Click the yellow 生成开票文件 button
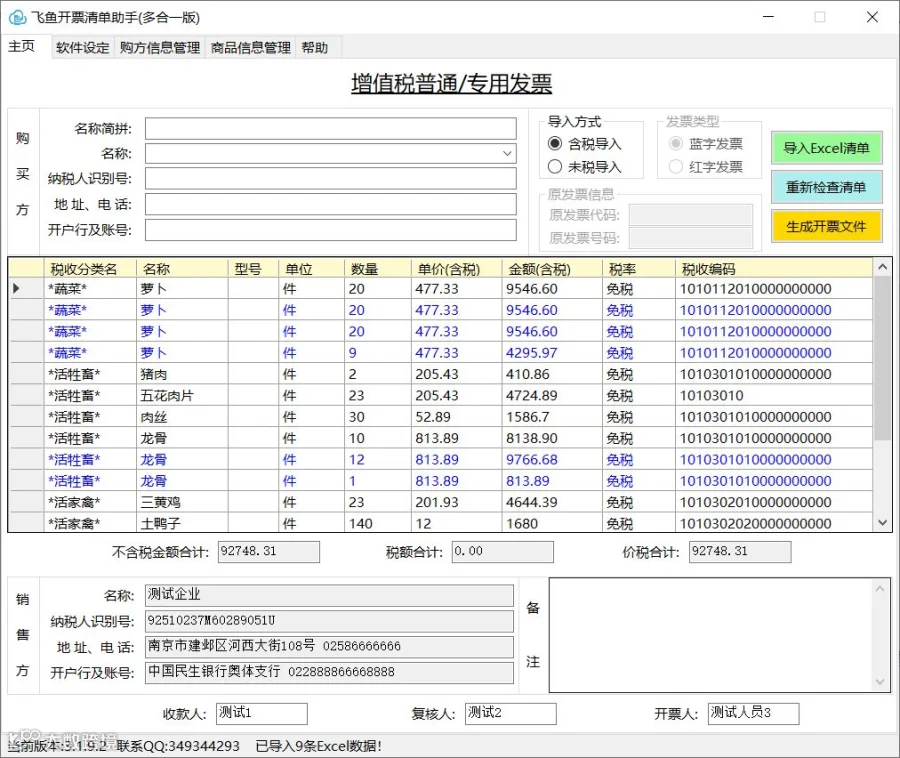Viewport: 900px width, 758px height. (826, 226)
